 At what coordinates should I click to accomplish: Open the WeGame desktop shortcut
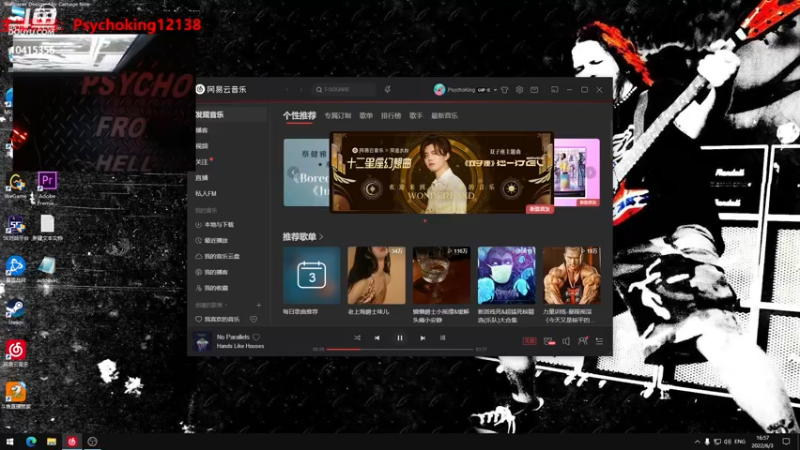[15, 186]
